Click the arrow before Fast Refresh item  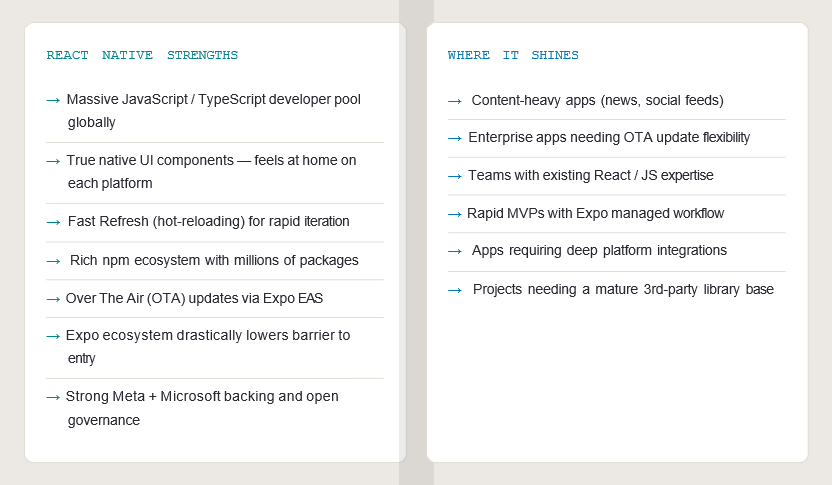(54, 222)
